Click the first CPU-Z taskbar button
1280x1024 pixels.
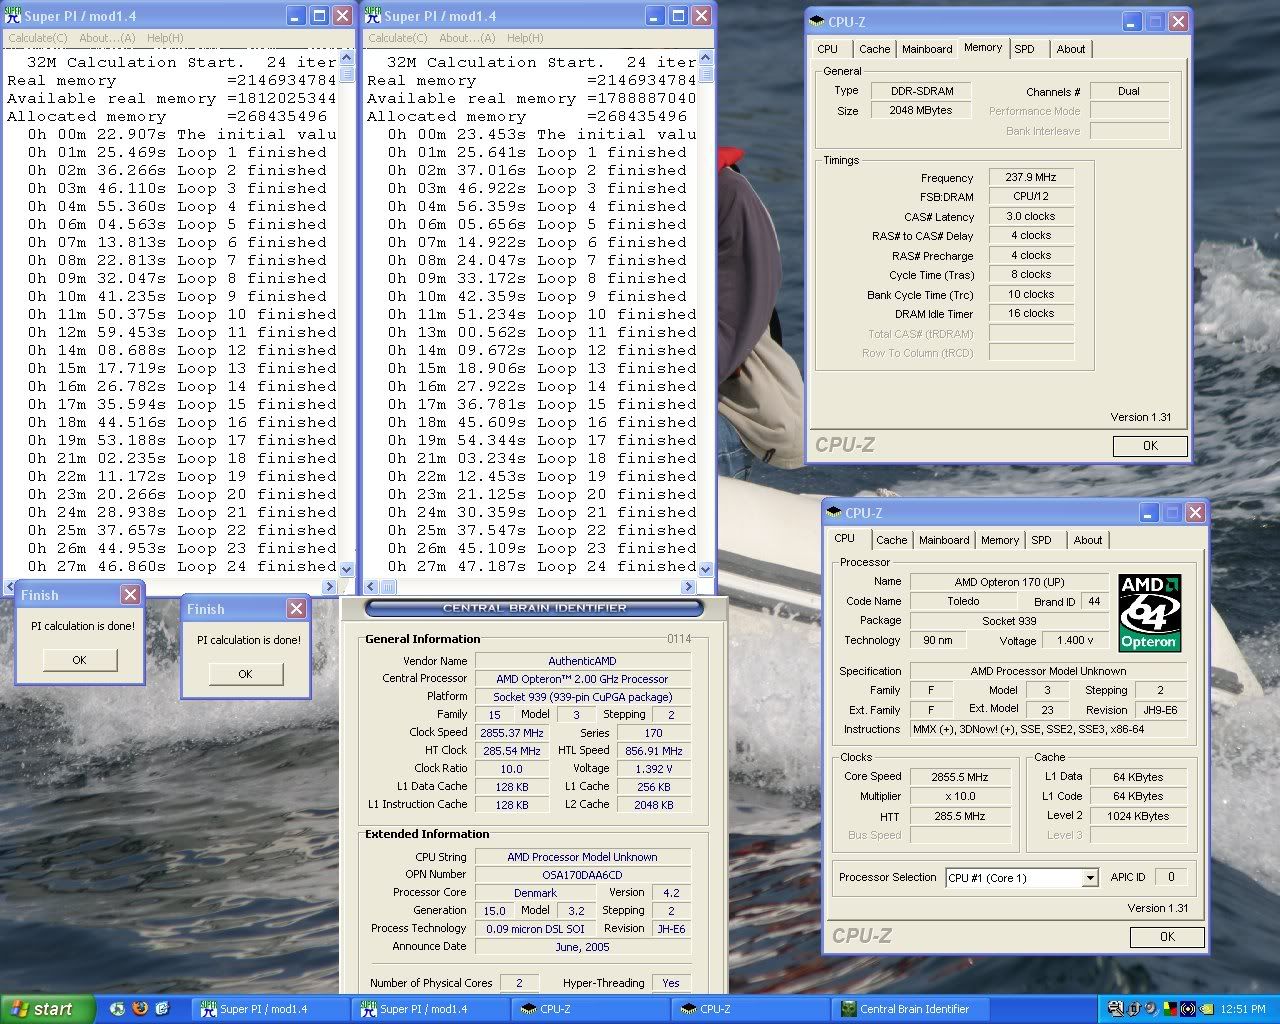point(591,1009)
